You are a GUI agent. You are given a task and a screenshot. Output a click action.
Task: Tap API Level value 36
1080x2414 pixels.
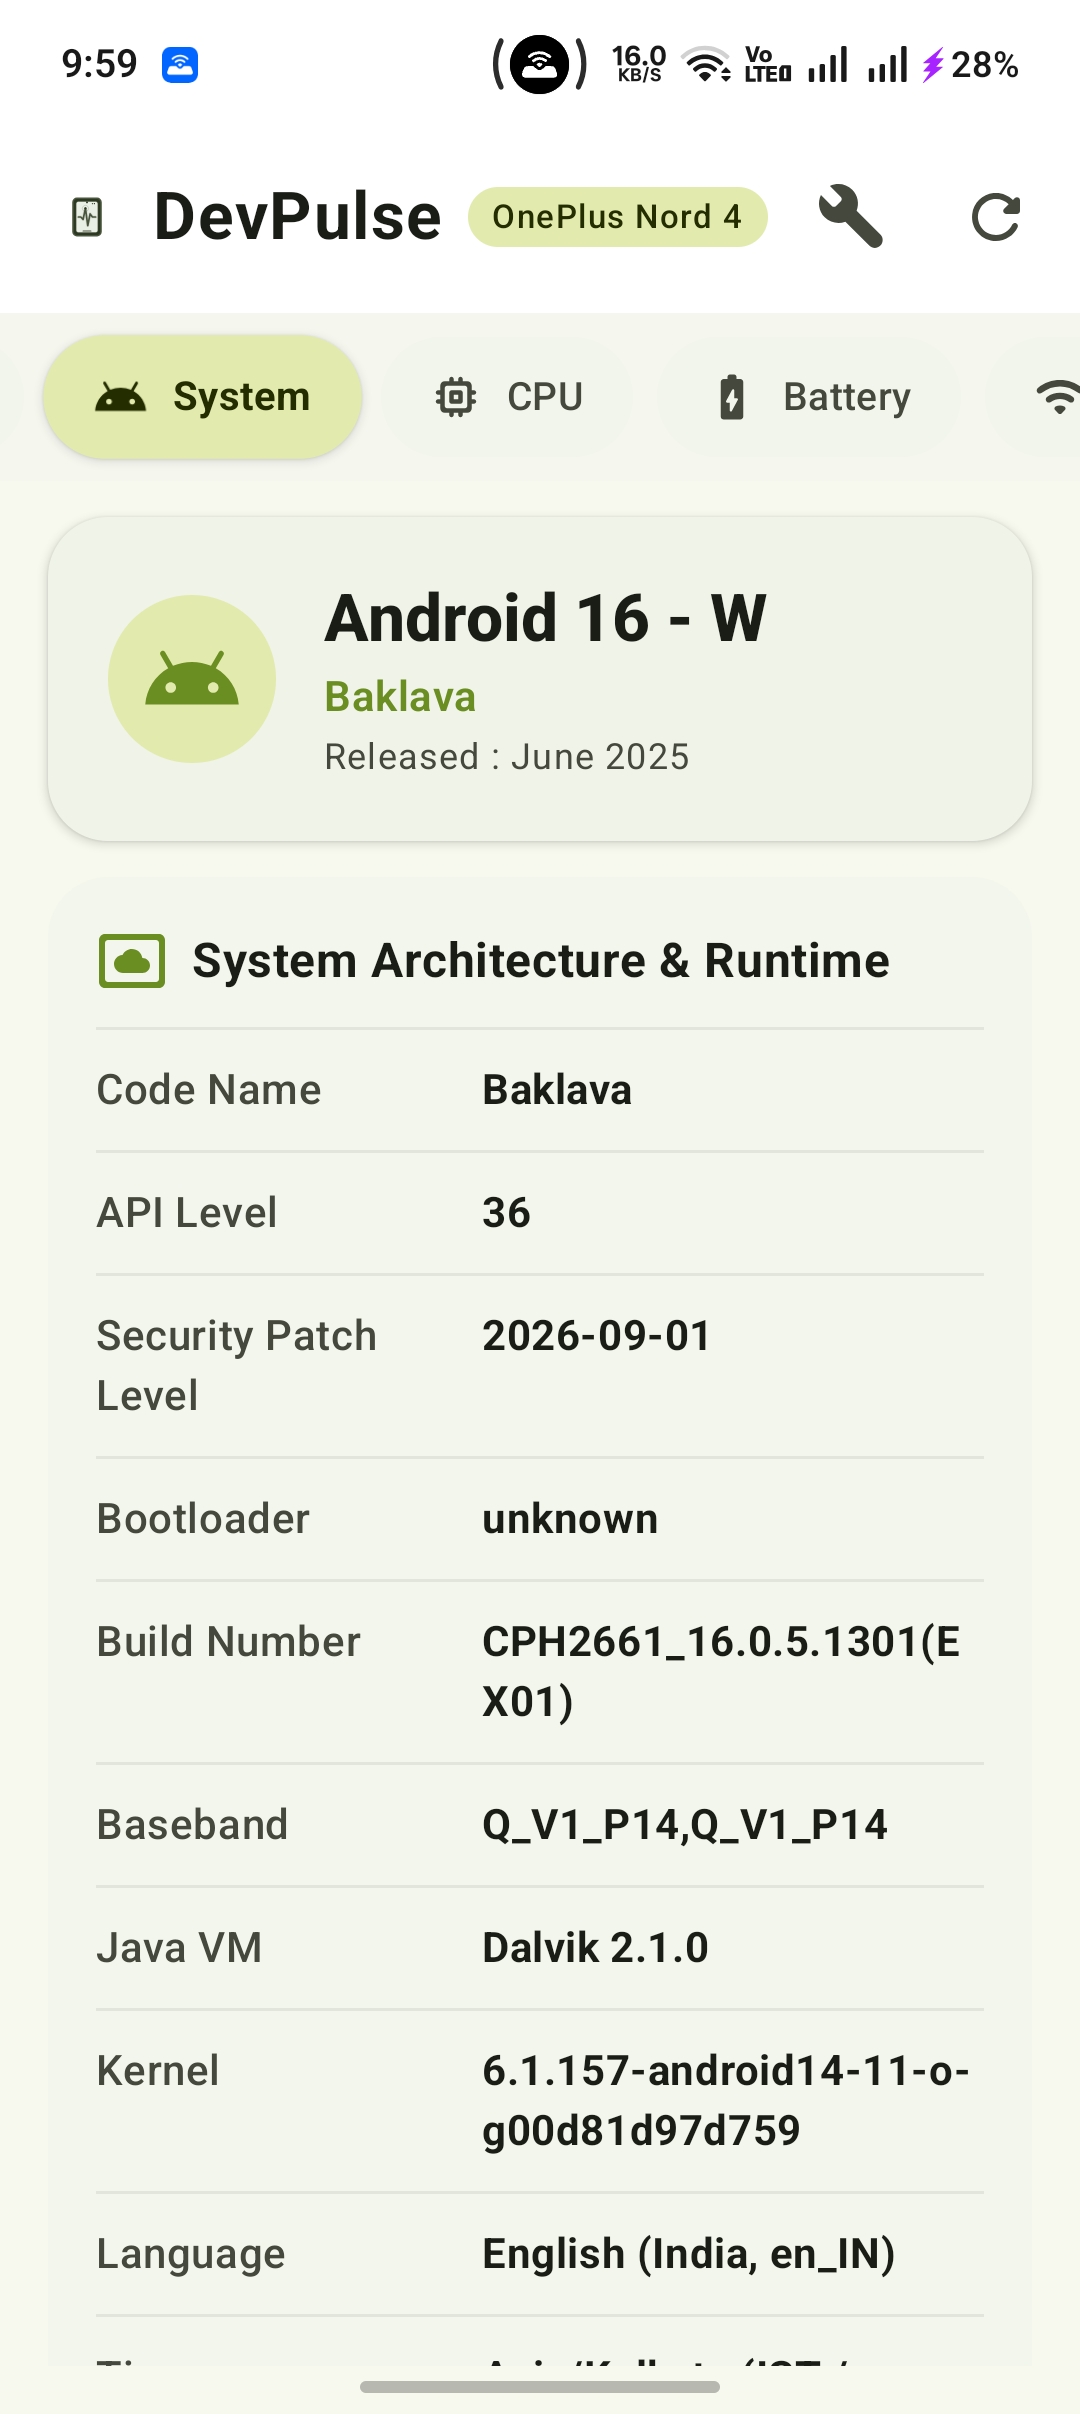506,1213
